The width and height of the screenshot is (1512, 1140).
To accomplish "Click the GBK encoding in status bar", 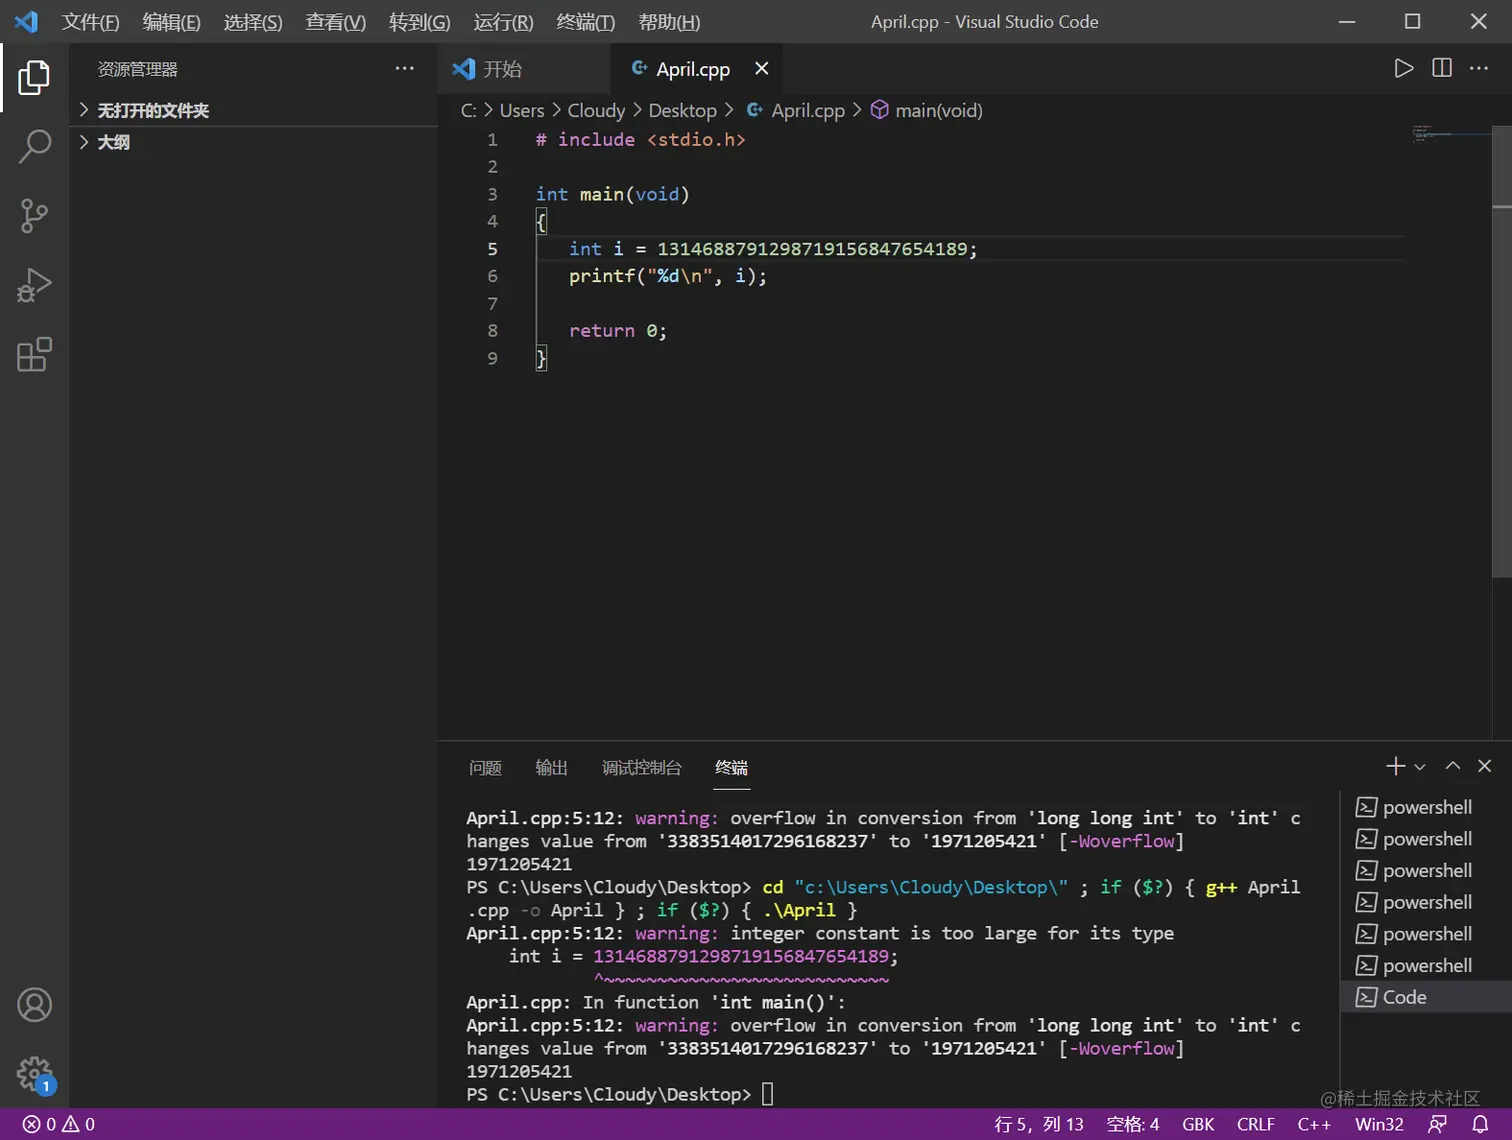I will click(x=1197, y=1124).
